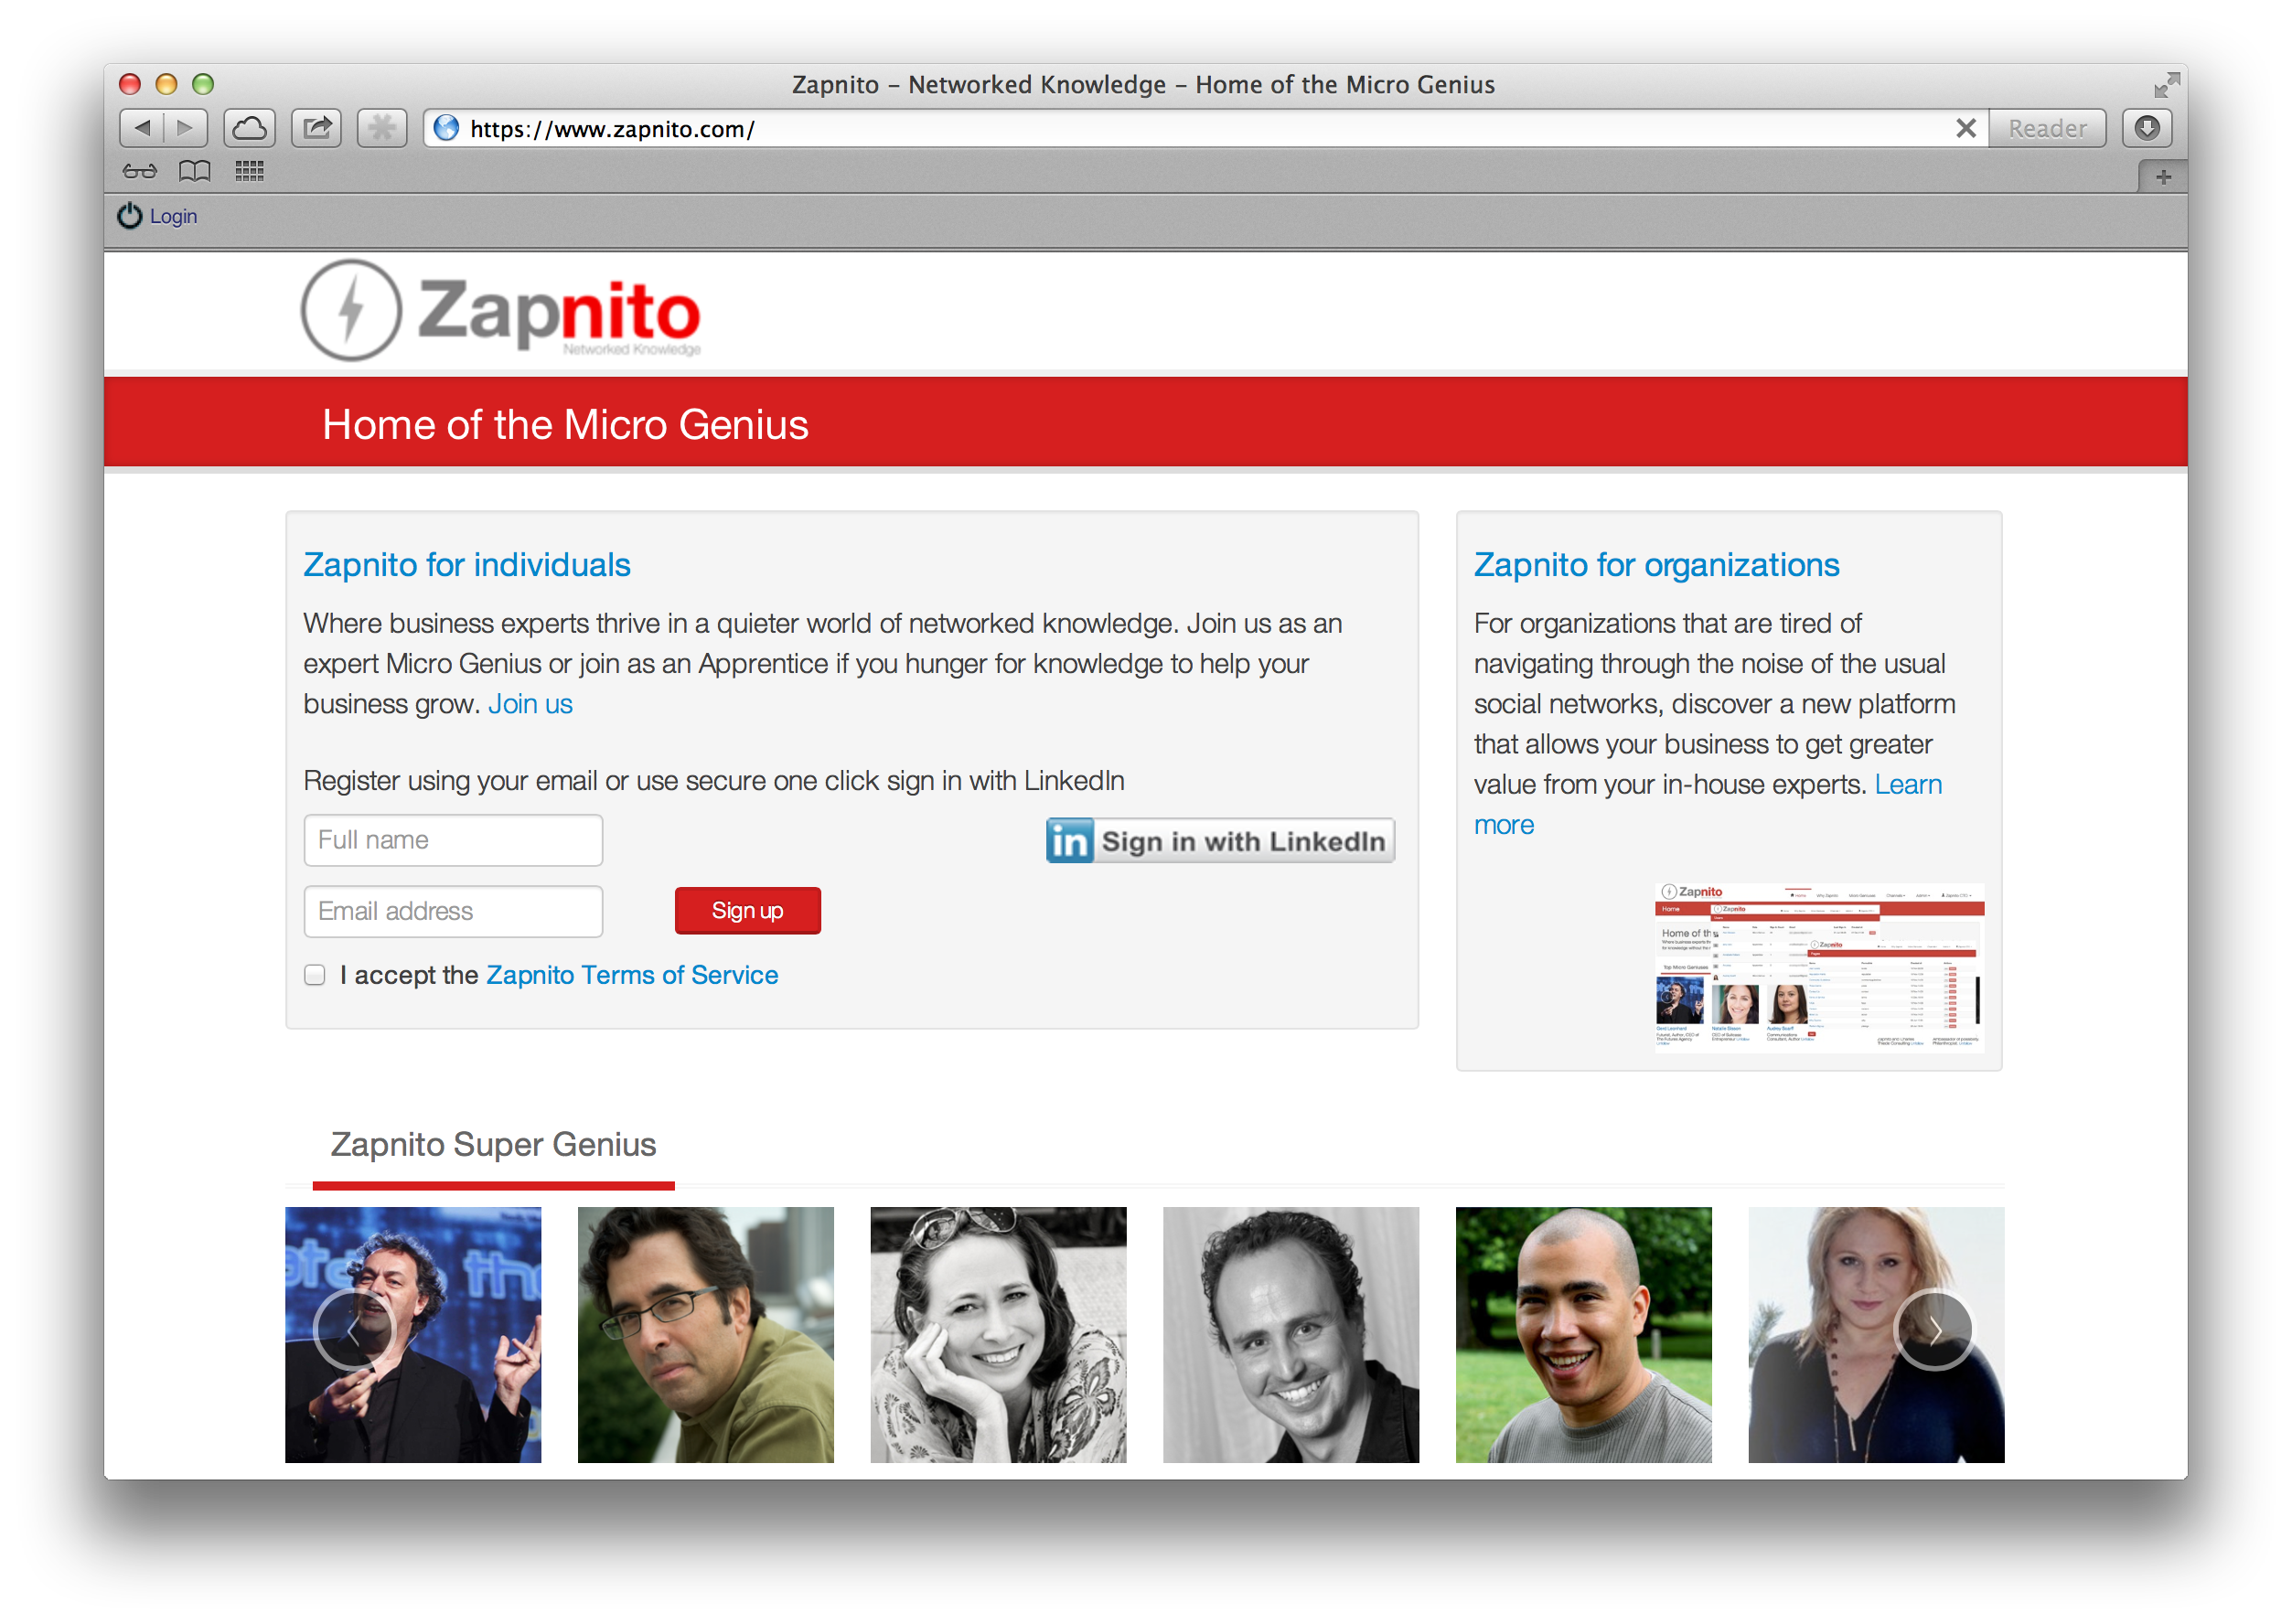The height and width of the screenshot is (1624, 2292).
Task: Click the Join us link
Action: click(x=530, y=704)
